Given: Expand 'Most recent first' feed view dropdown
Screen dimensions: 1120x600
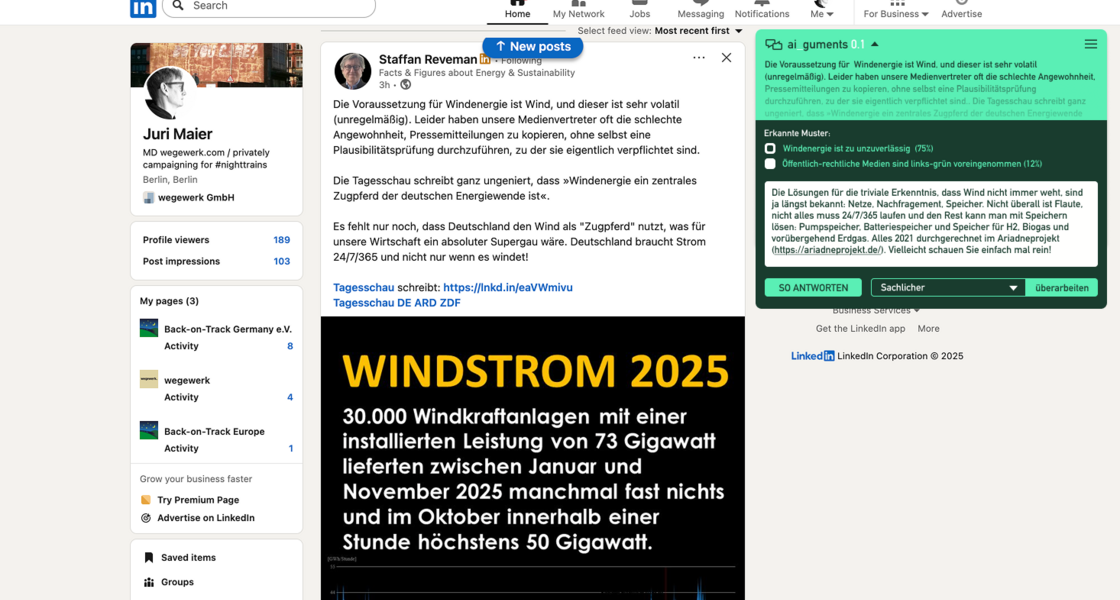Looking at the screenshot, I should 698,31.
